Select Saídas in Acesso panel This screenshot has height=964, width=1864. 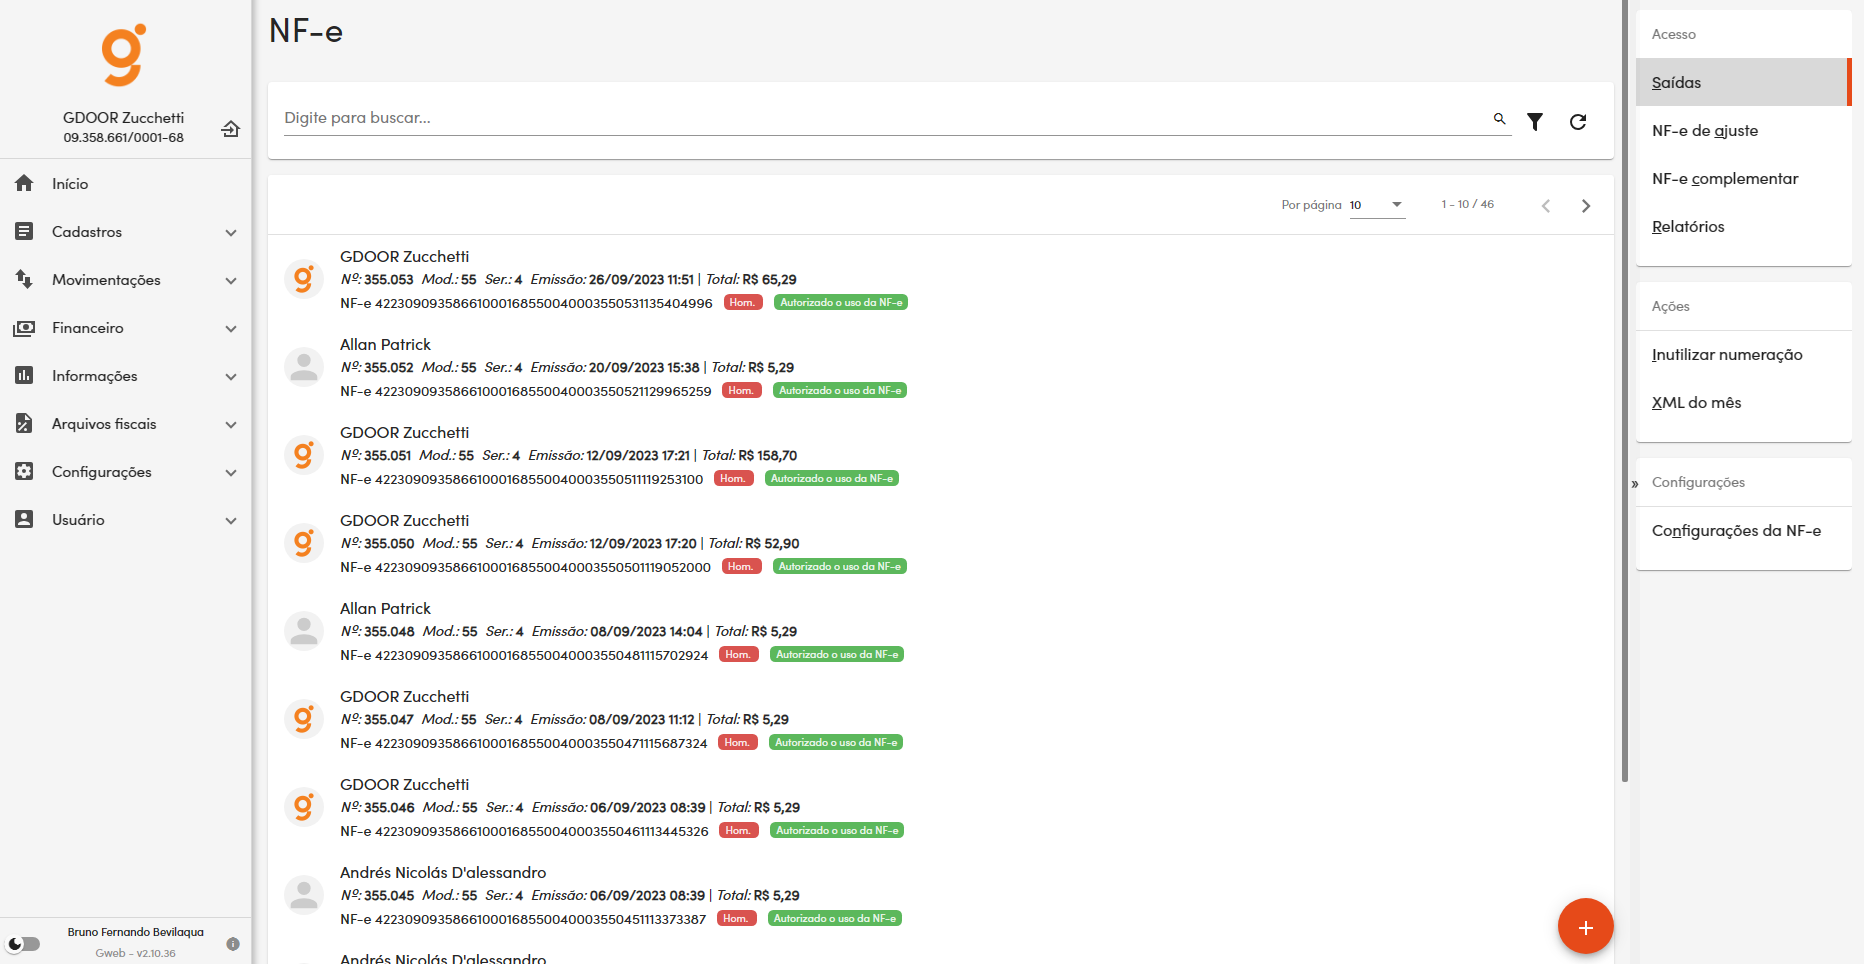point(1743,82)
